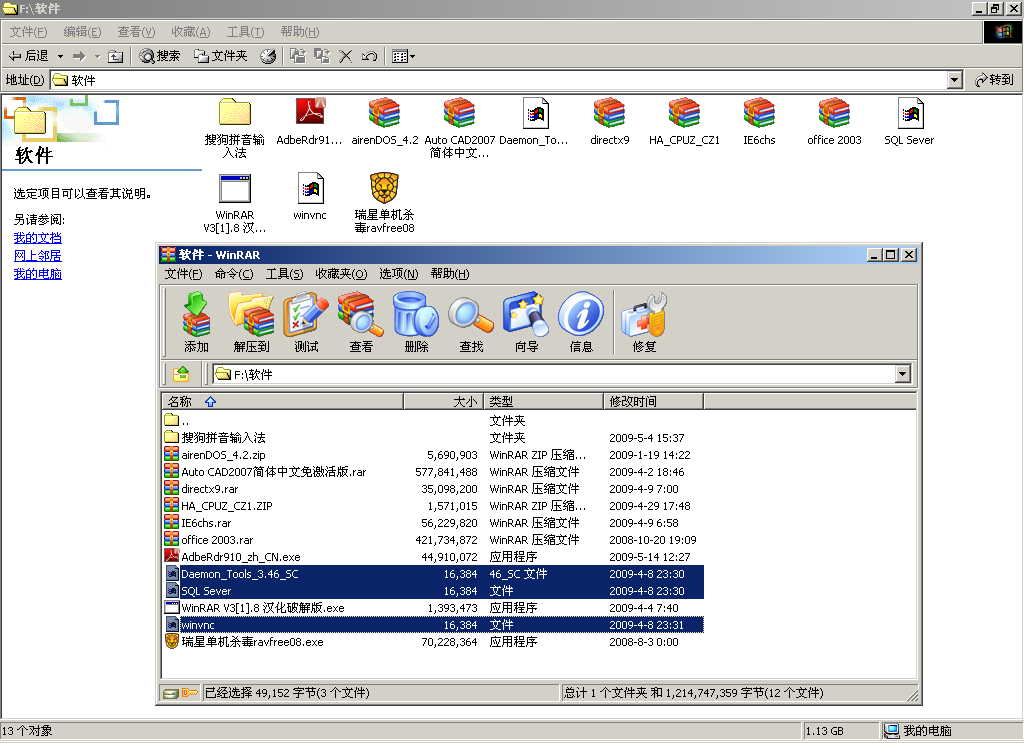
Task: Open the Forward button history dropdown arrow
Action: tap(97, 56)
